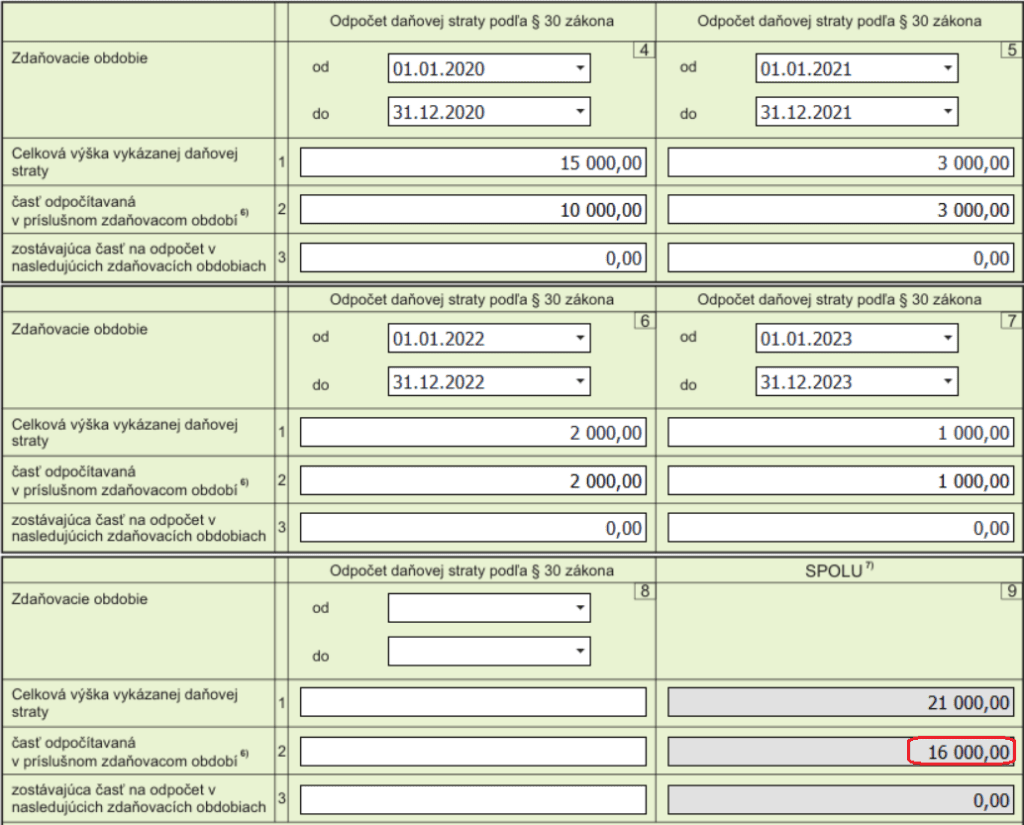This screenshot has height=825, width=1024.
Task: Click the empty total loss field in section 8
Action: [x=473, y=702]
